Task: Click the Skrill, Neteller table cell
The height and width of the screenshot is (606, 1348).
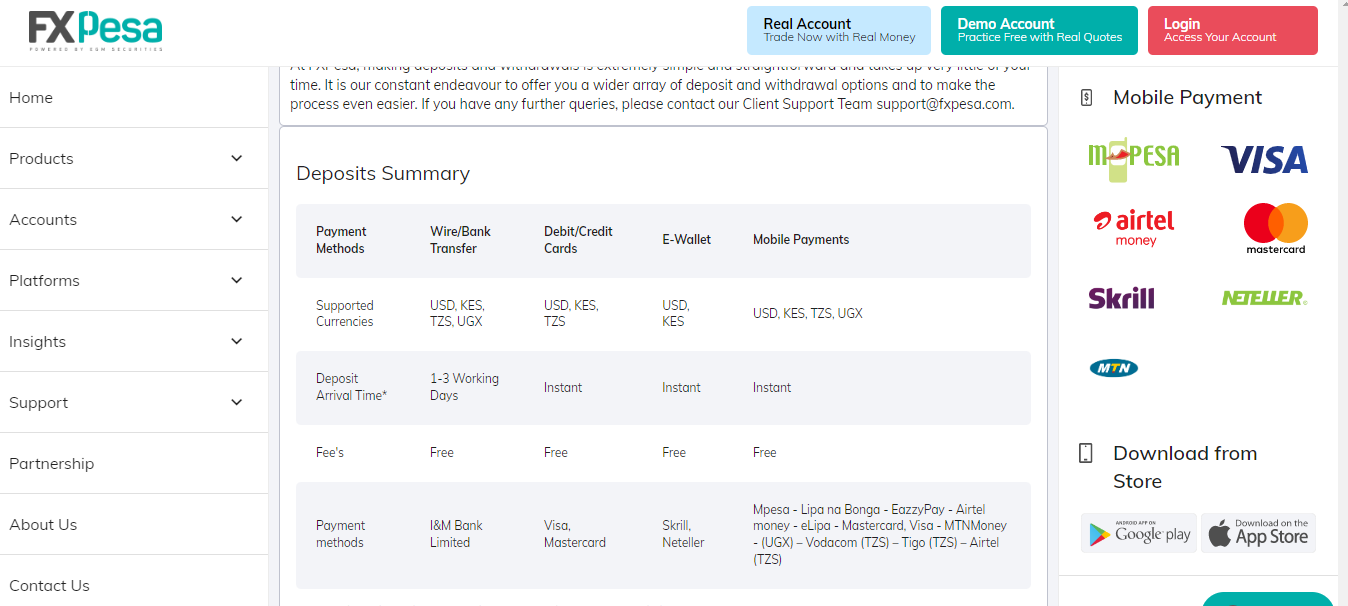Action: point(683,534)
